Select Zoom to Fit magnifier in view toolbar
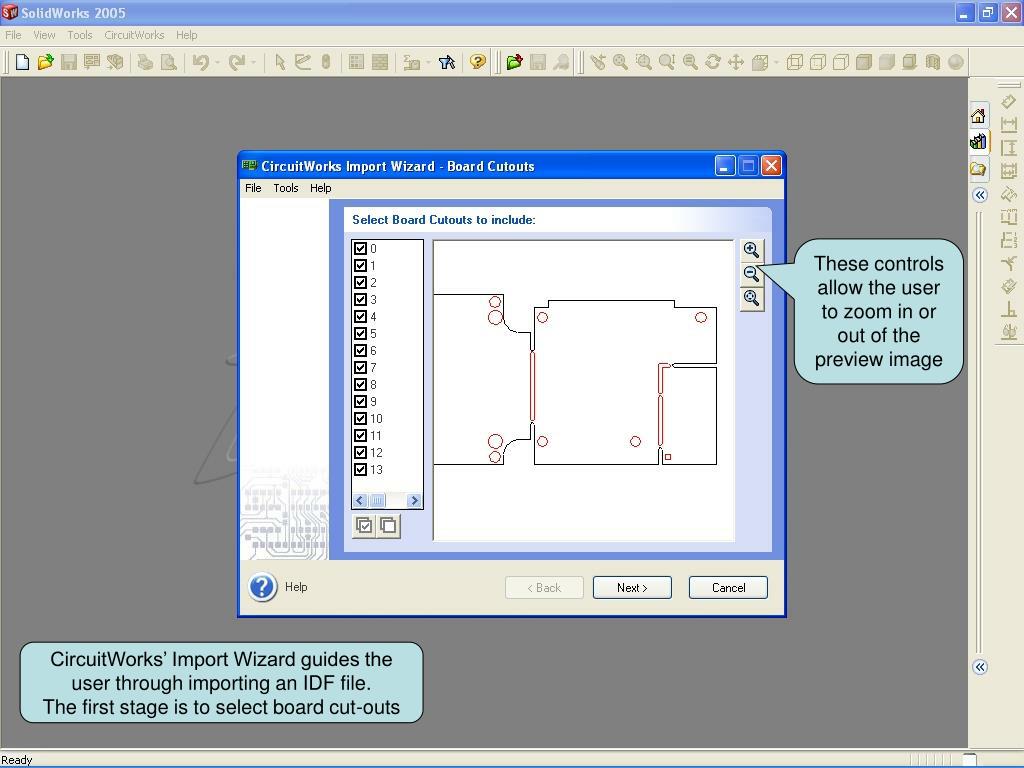1024x768 pixels. tap(620, 62)
